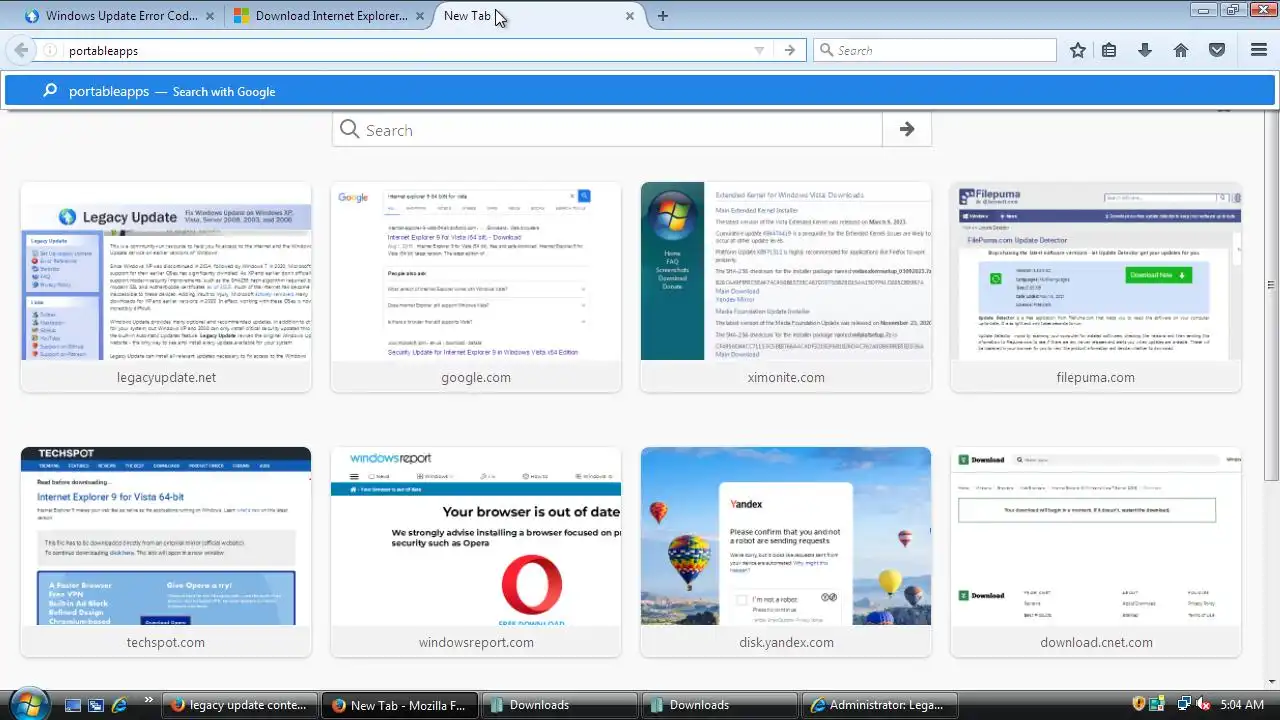Bookmark this page with the star icon

point(1077,50)
